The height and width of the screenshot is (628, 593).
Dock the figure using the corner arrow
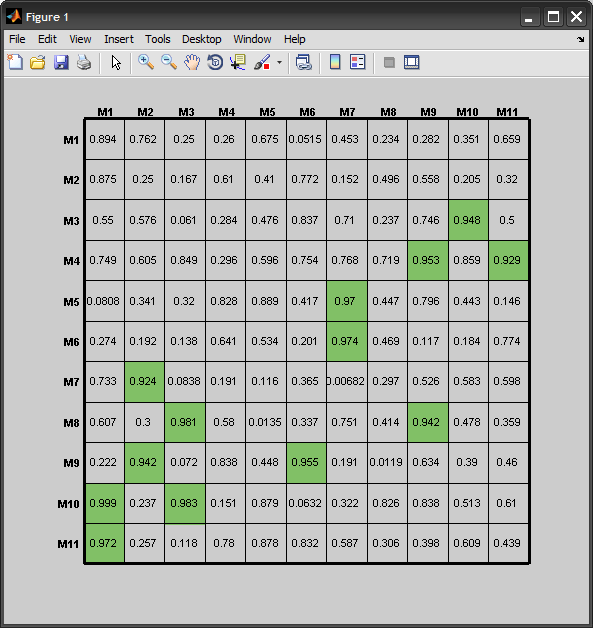click(581, 39)
